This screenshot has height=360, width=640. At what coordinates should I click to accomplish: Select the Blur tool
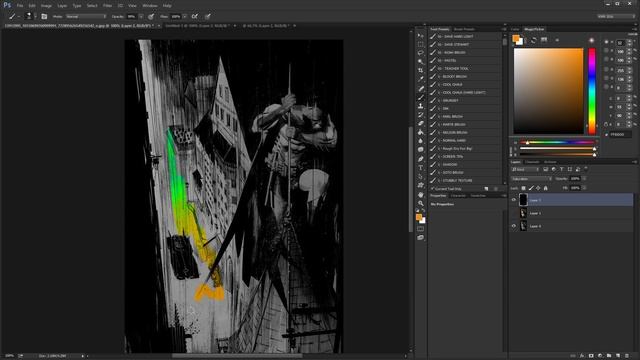(420, 141)
